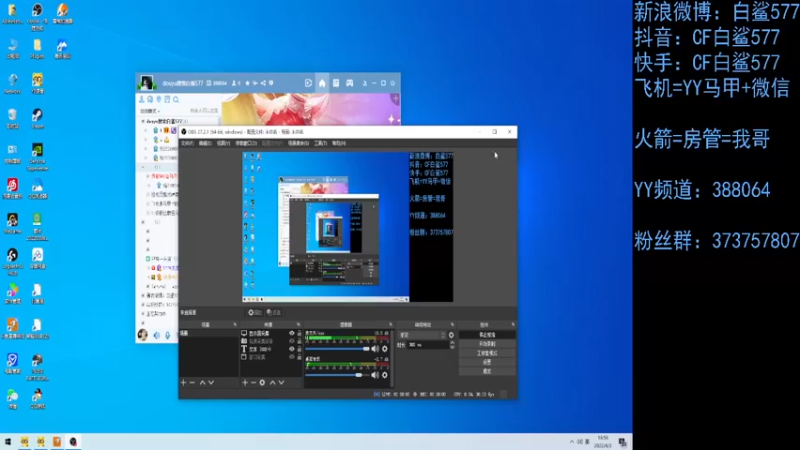The image size is (800, 450).
Task: Click the Properties button above scenes panel
Action: pos(255,313)
